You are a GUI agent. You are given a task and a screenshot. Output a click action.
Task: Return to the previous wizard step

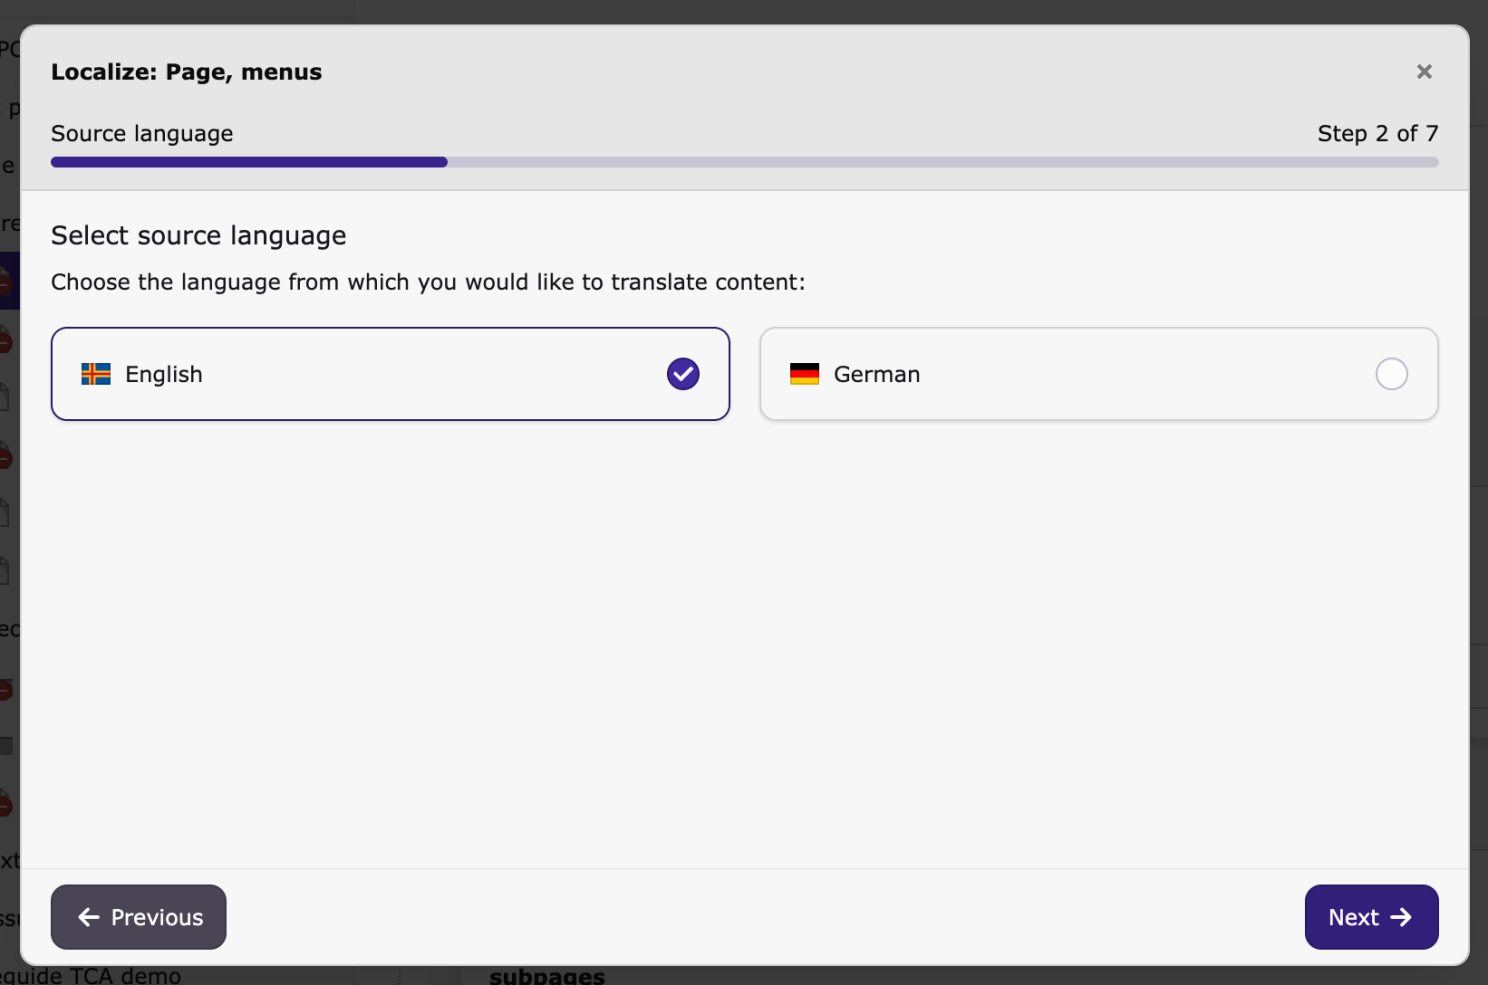(x=139, y=917)
